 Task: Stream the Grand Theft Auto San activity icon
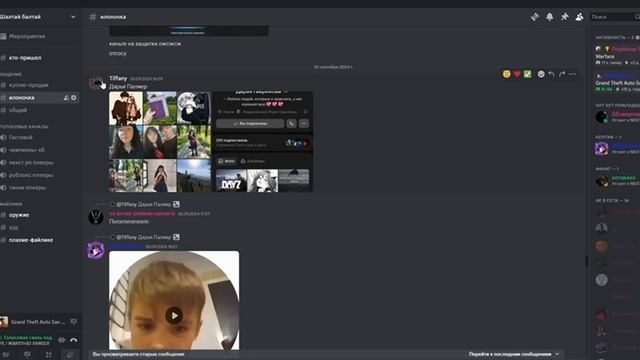(x=74, y=322)
